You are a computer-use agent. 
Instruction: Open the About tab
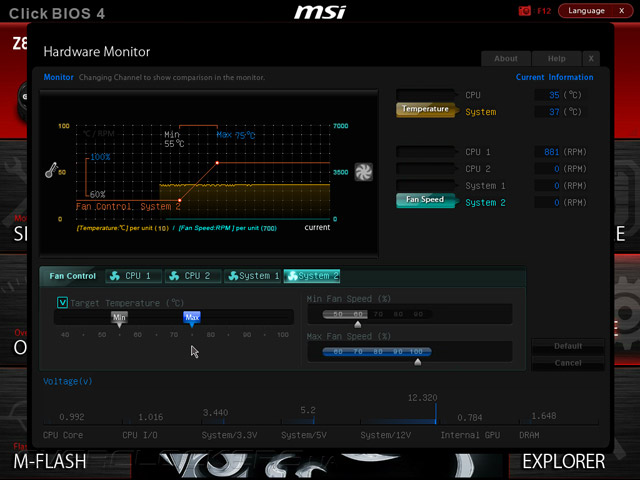point(506,58)
